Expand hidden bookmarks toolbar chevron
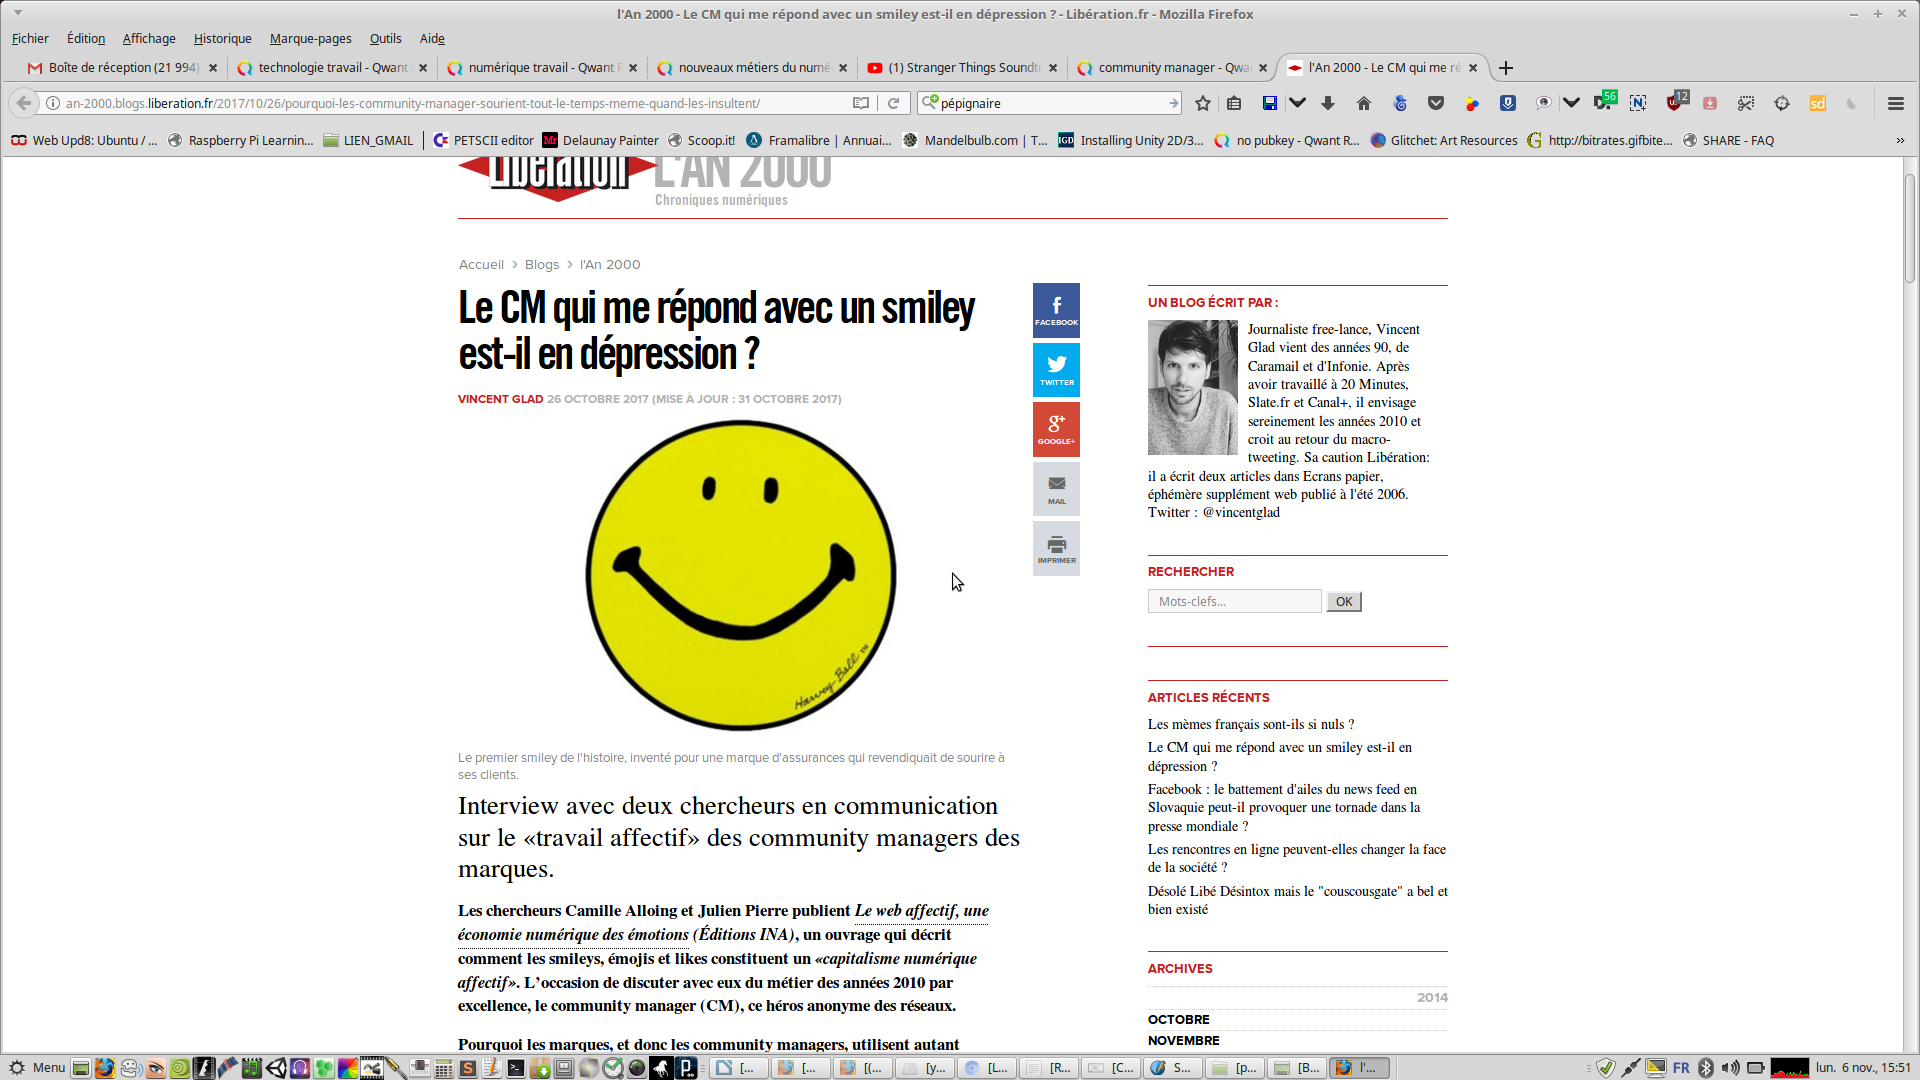This screenshot has width=1920, height=1080. pyautogui.click(x=1900, y=141)
